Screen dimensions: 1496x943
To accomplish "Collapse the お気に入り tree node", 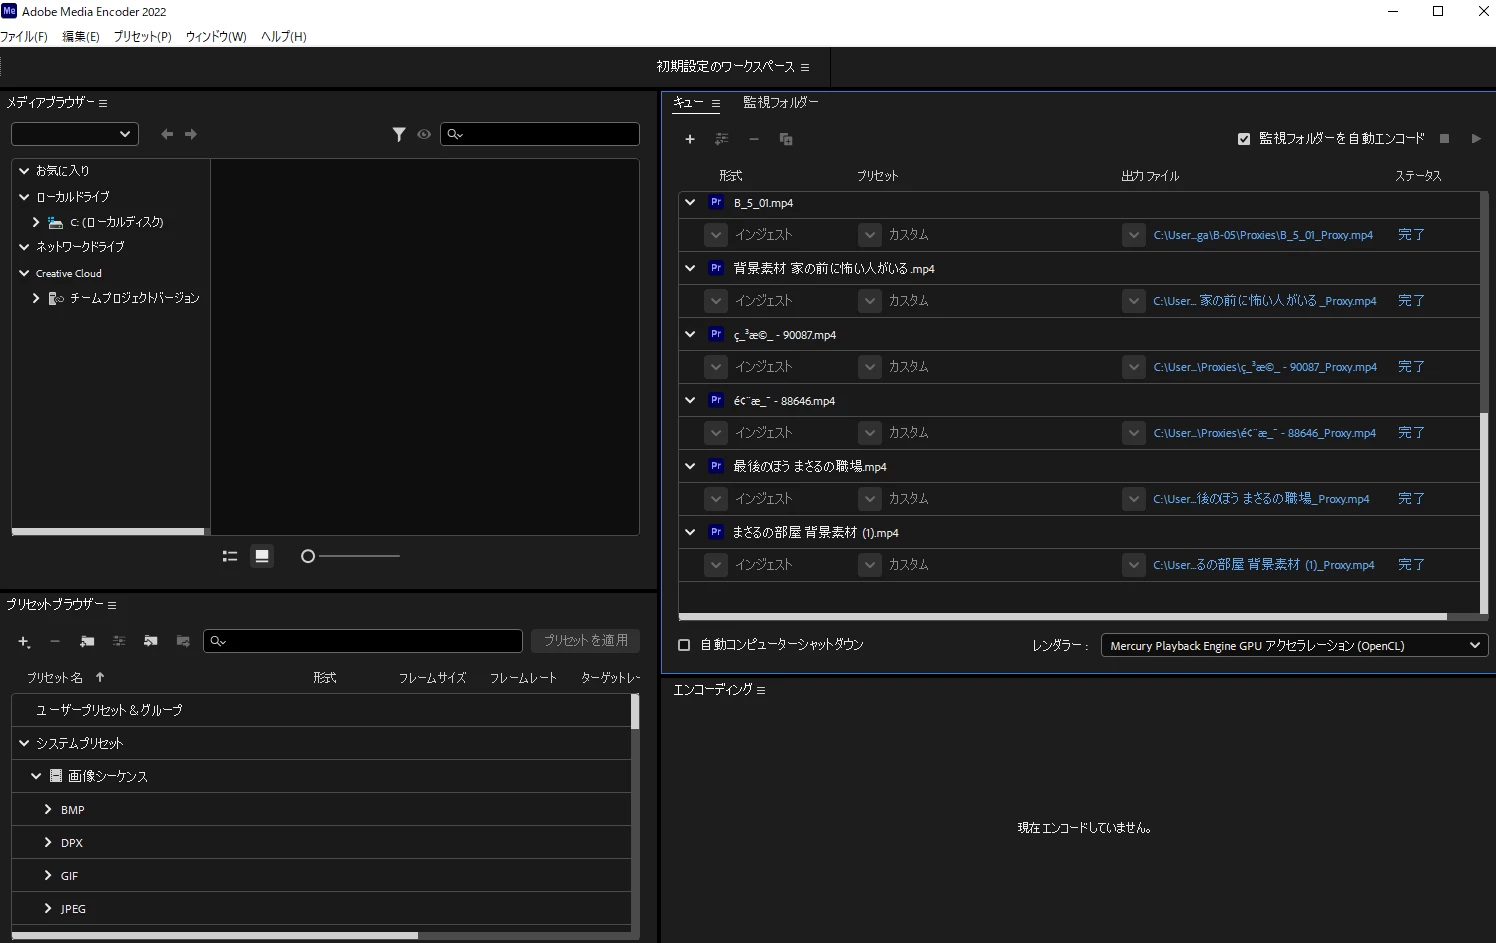I will click(24, 171).
